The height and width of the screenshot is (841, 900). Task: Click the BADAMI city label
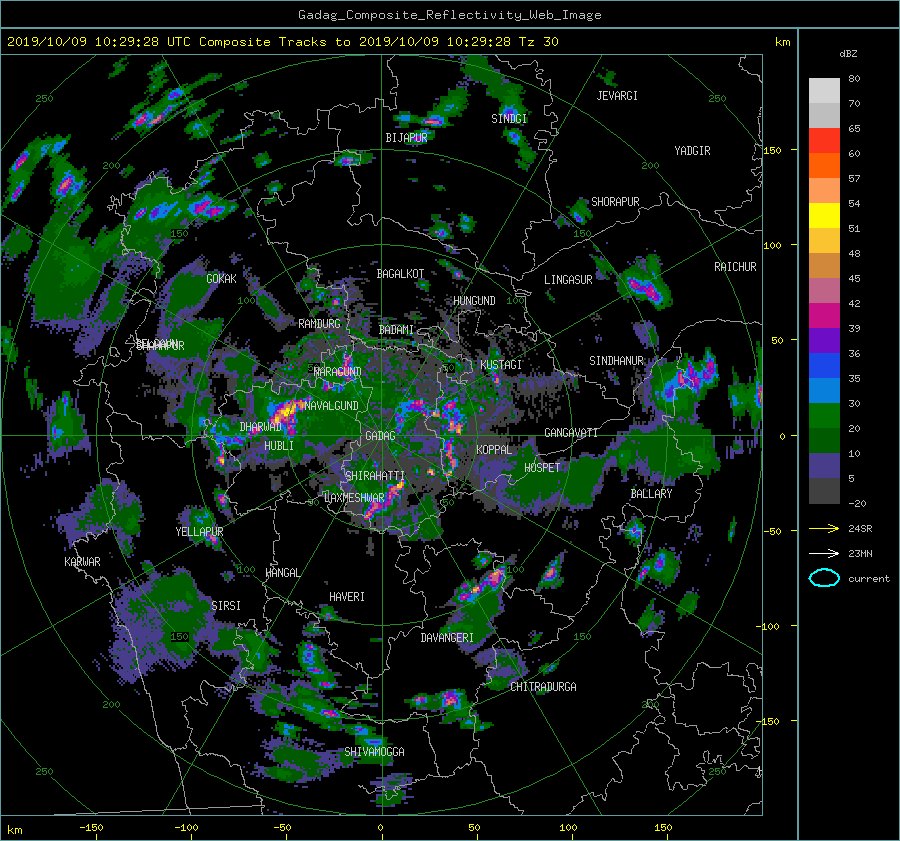(396, 330)
